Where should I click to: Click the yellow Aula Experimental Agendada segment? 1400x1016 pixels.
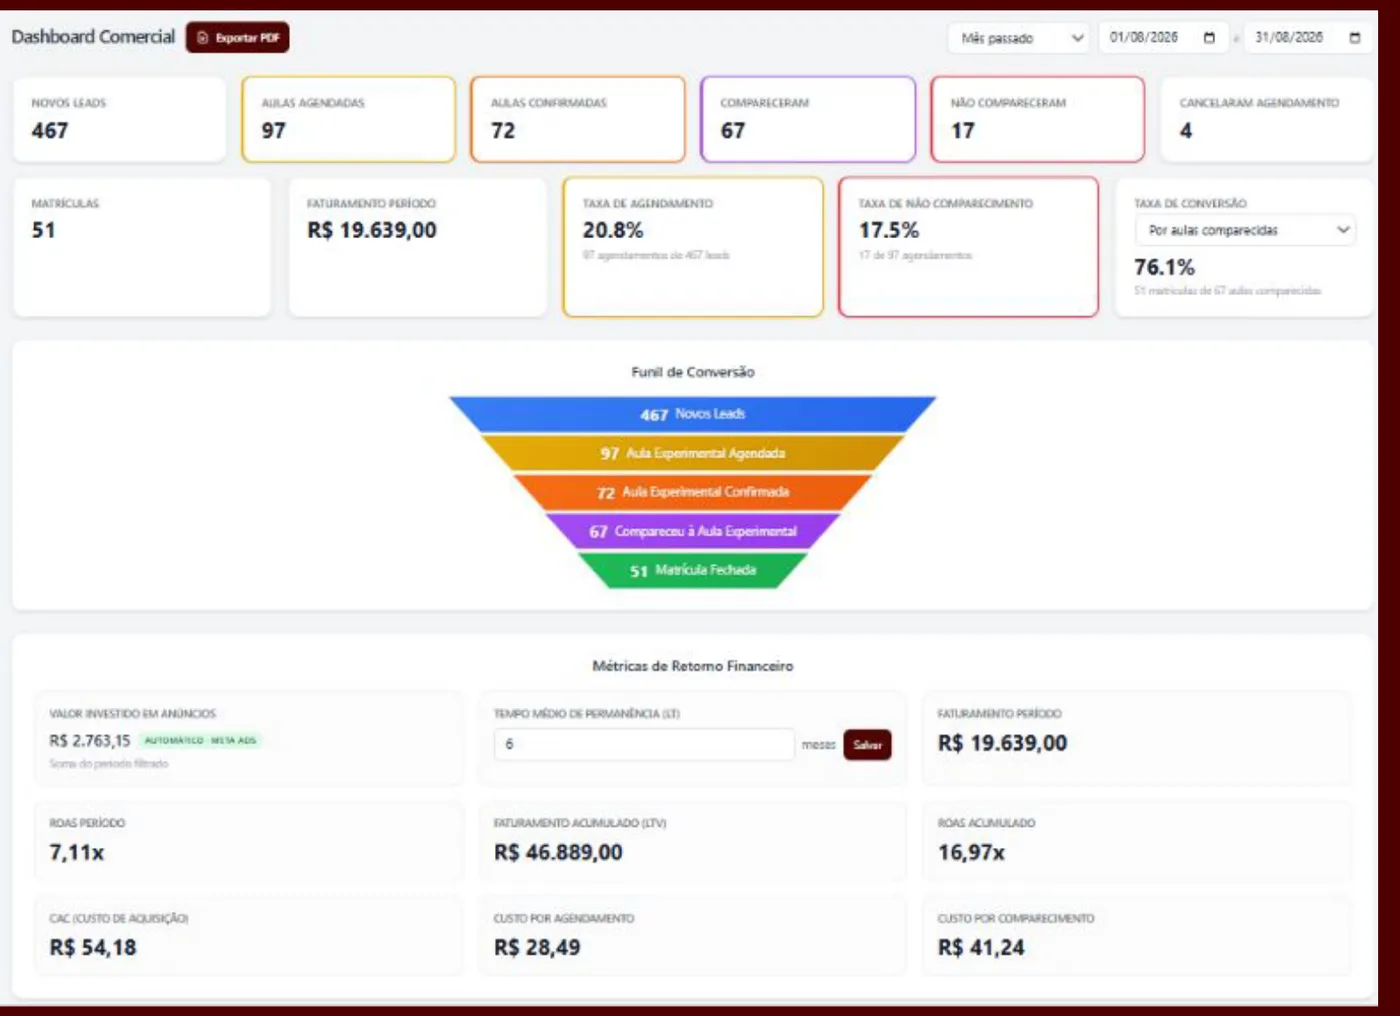pyautogui.click(x=693, y=453)
